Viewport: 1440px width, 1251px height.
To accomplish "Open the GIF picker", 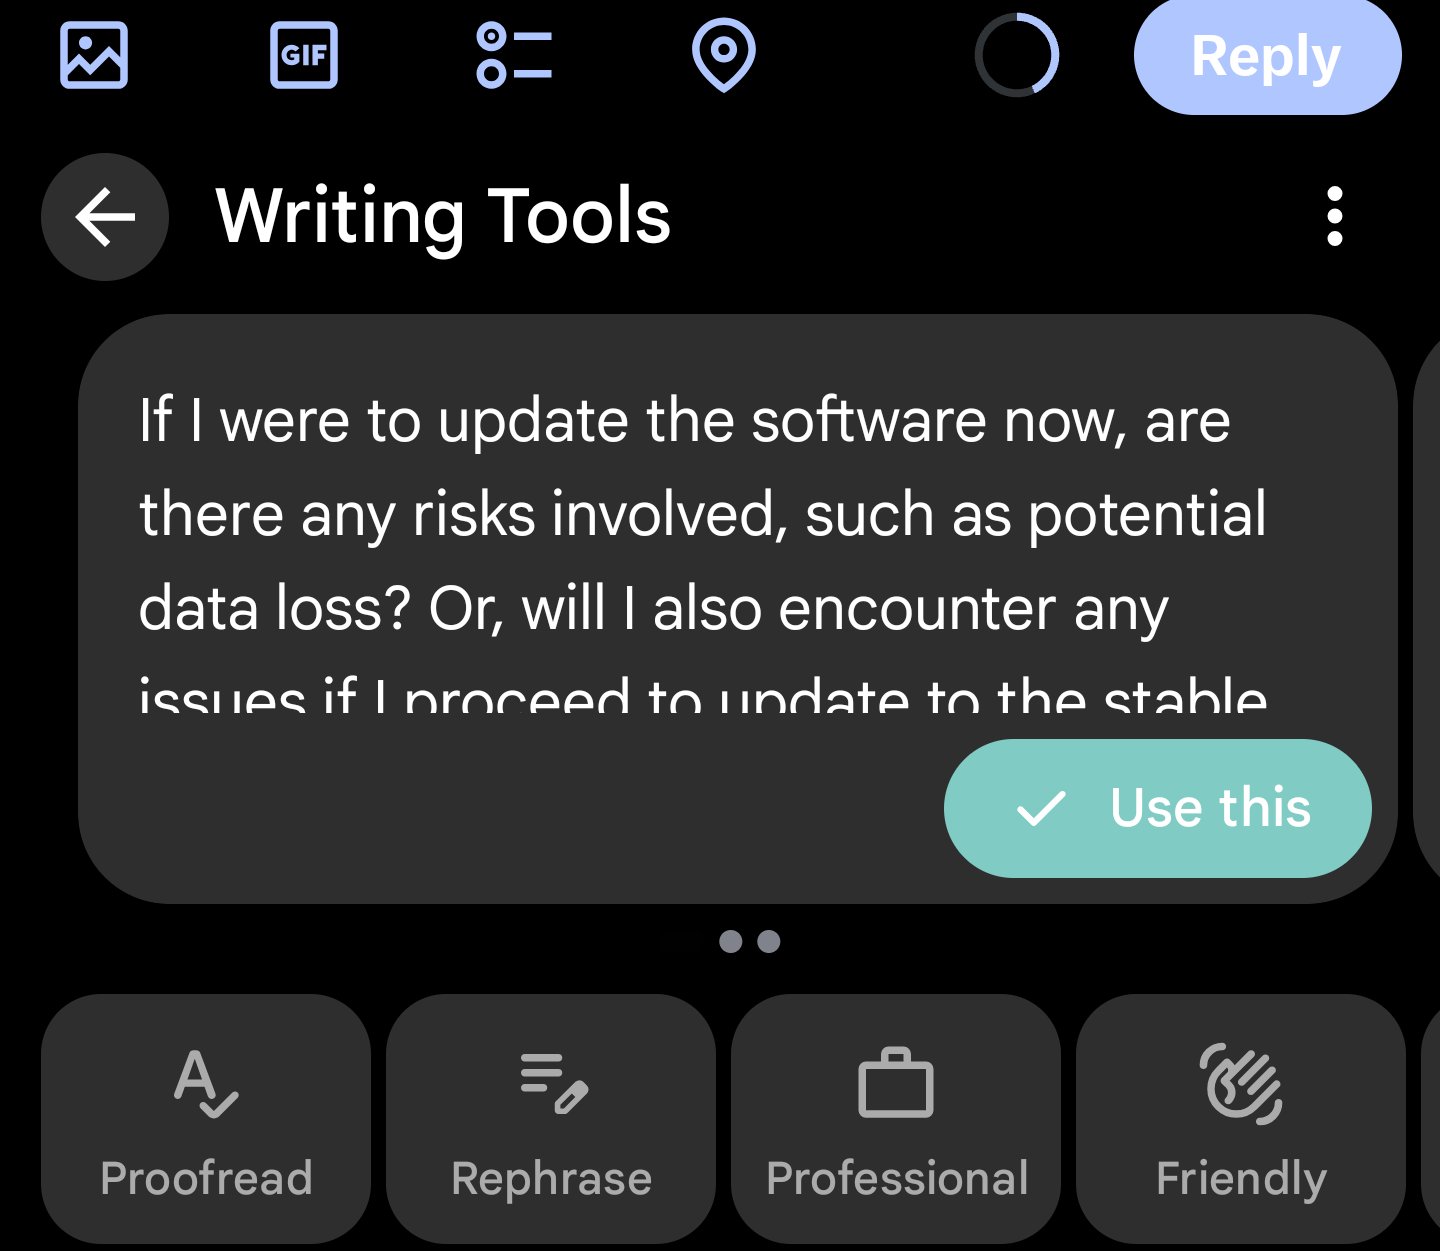I will 304,55.
